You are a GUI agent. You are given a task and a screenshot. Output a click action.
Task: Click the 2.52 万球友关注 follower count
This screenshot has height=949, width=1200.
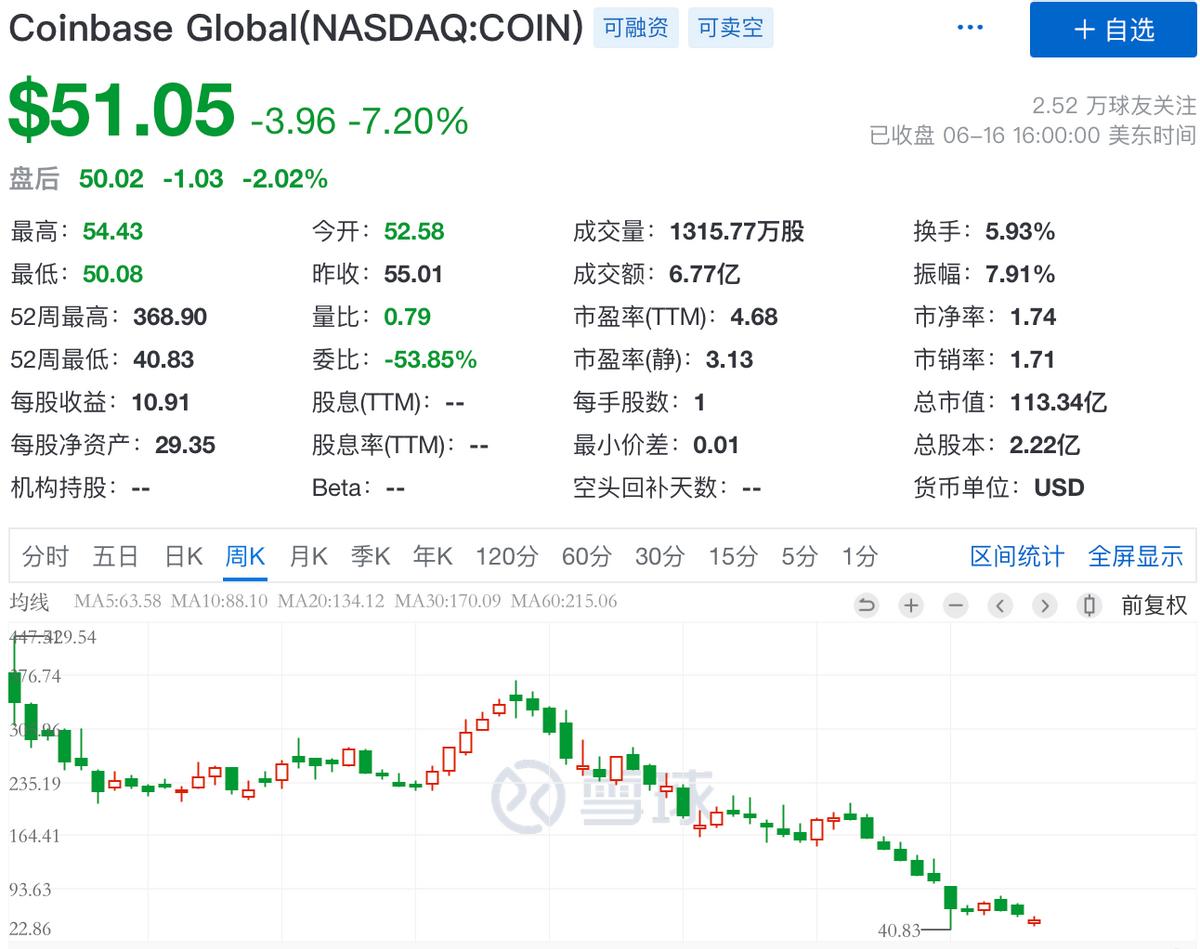[x=1114, y=104]
